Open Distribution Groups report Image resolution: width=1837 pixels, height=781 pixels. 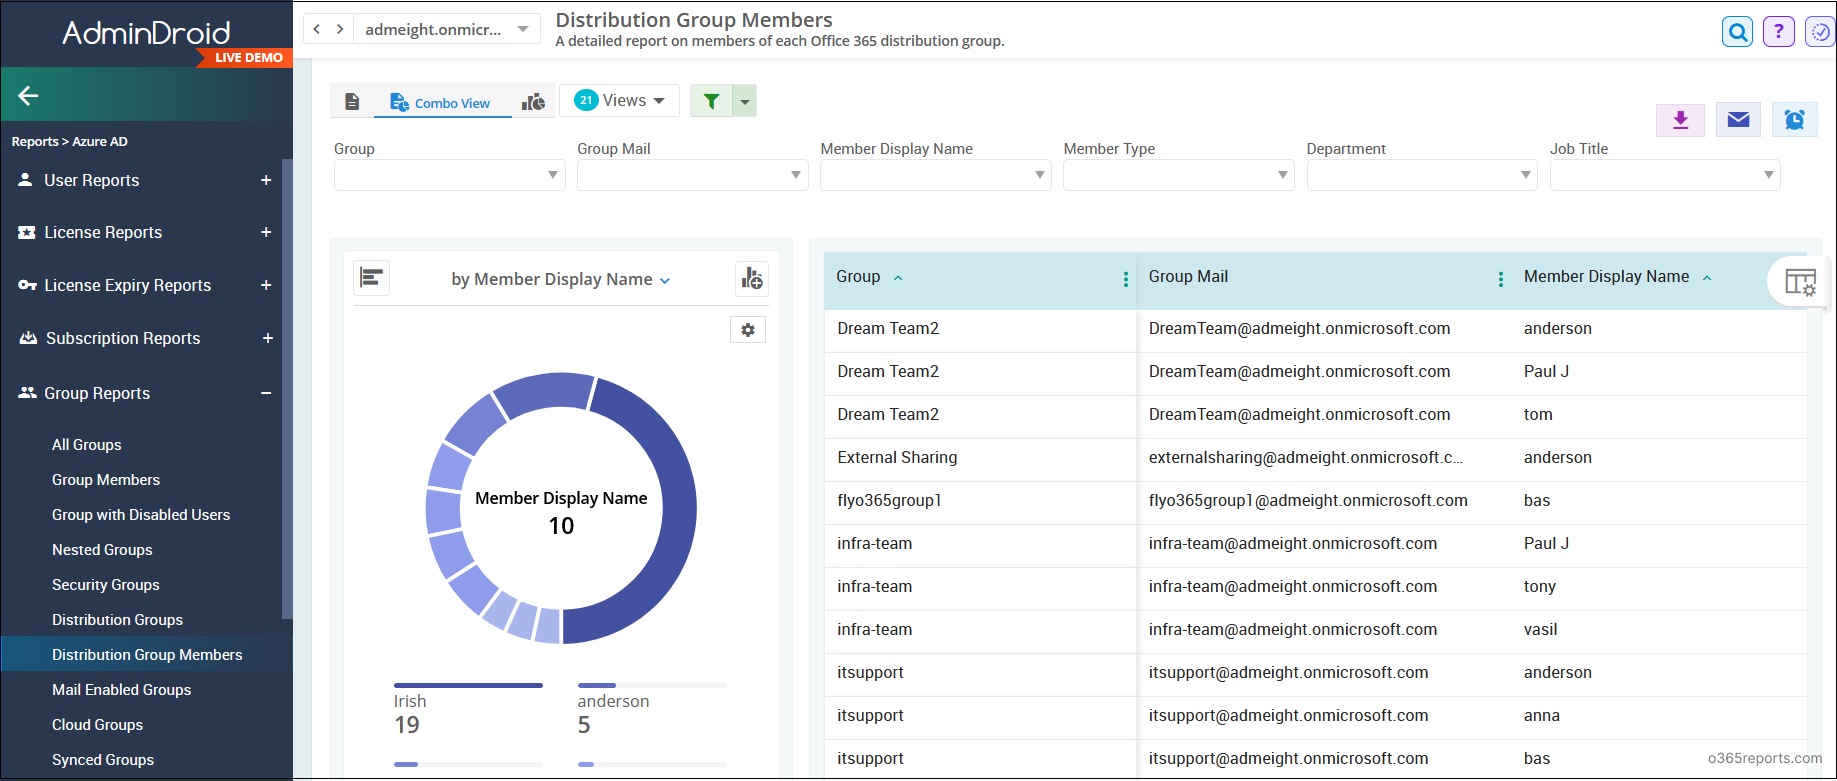(x=117, y=620)
